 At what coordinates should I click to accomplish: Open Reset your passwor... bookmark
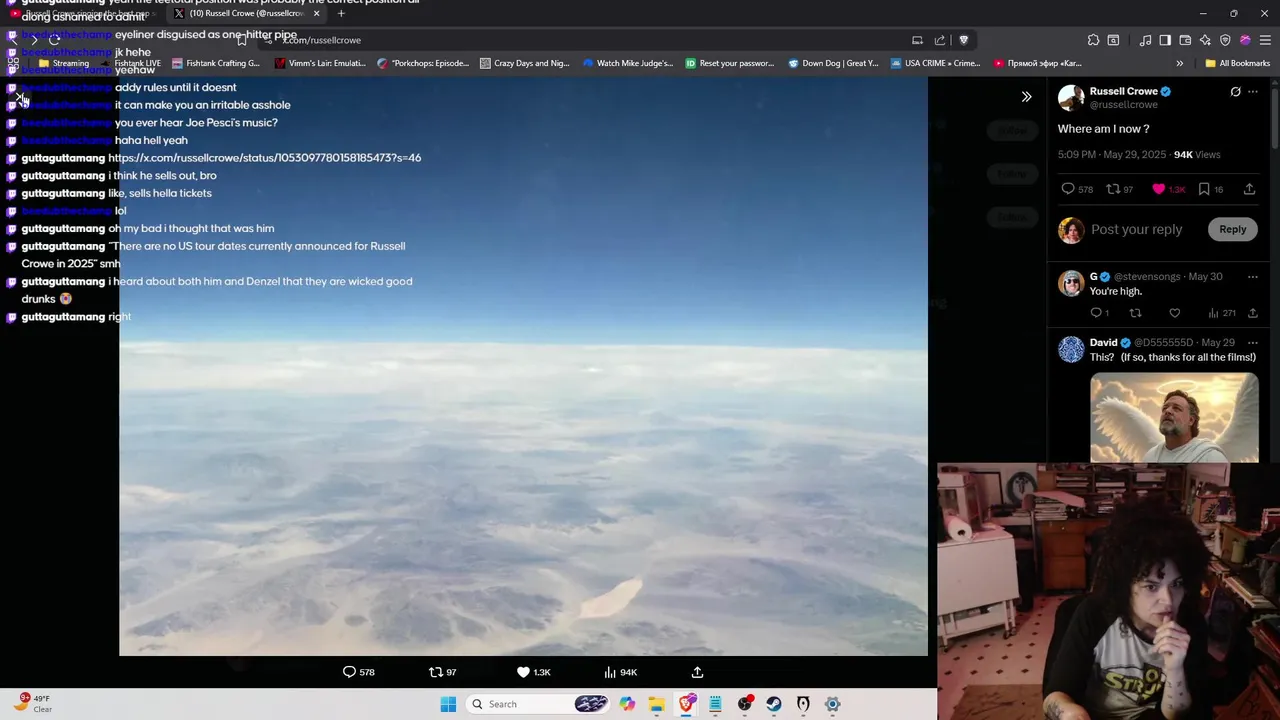(729, 63)
